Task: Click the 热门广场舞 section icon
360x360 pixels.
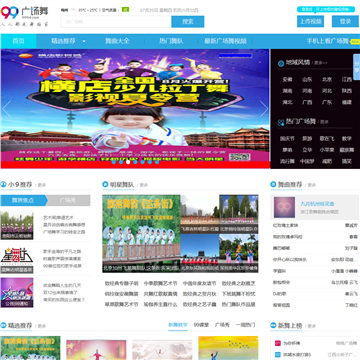Action: click(x=281, y=122)
